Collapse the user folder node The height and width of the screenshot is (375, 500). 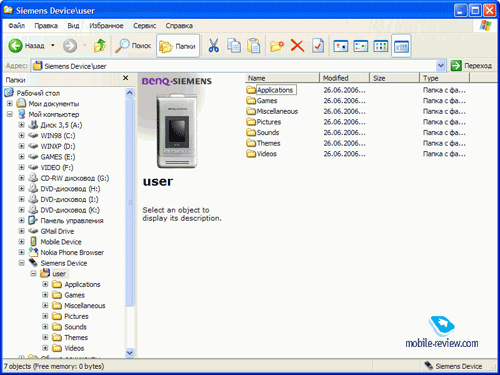33,274
